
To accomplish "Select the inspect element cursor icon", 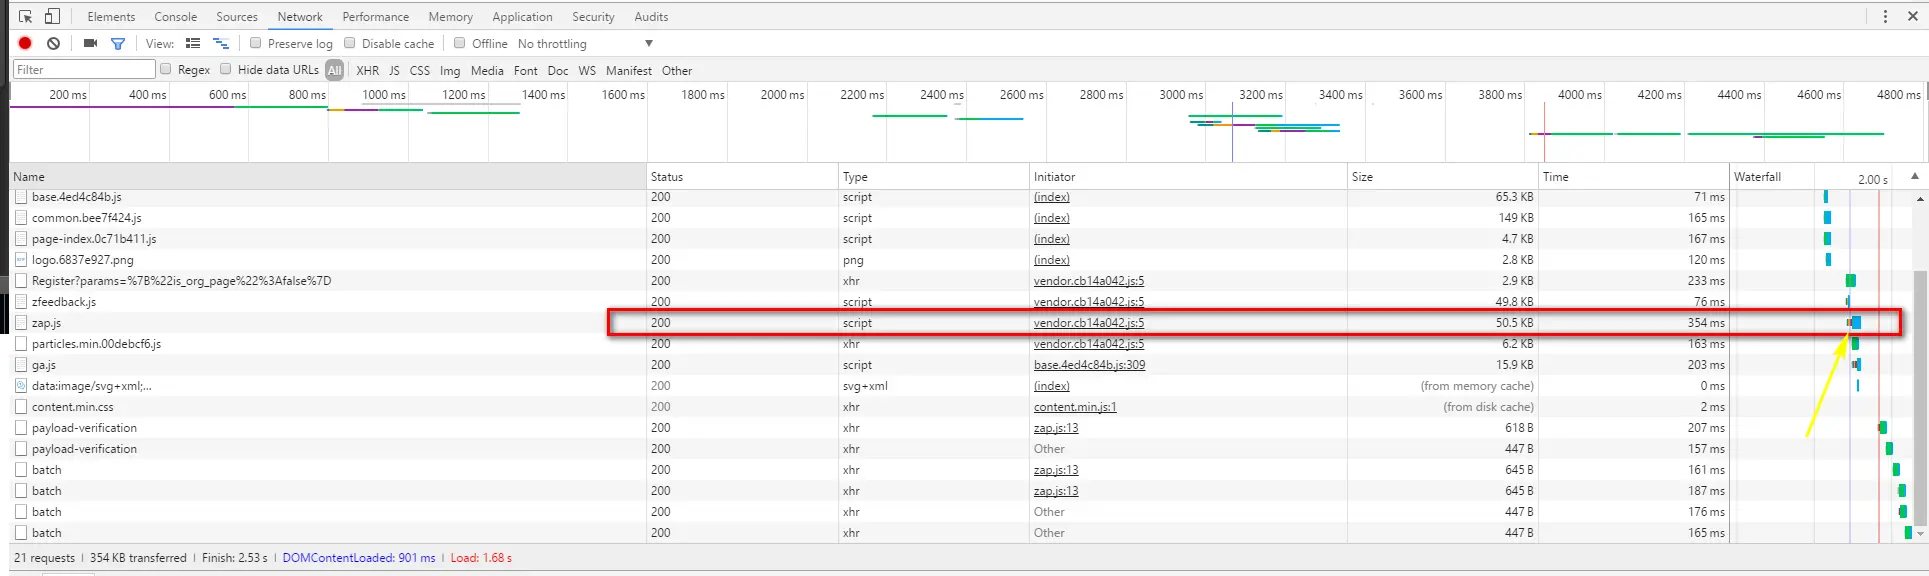I will (x=26, y=16).
